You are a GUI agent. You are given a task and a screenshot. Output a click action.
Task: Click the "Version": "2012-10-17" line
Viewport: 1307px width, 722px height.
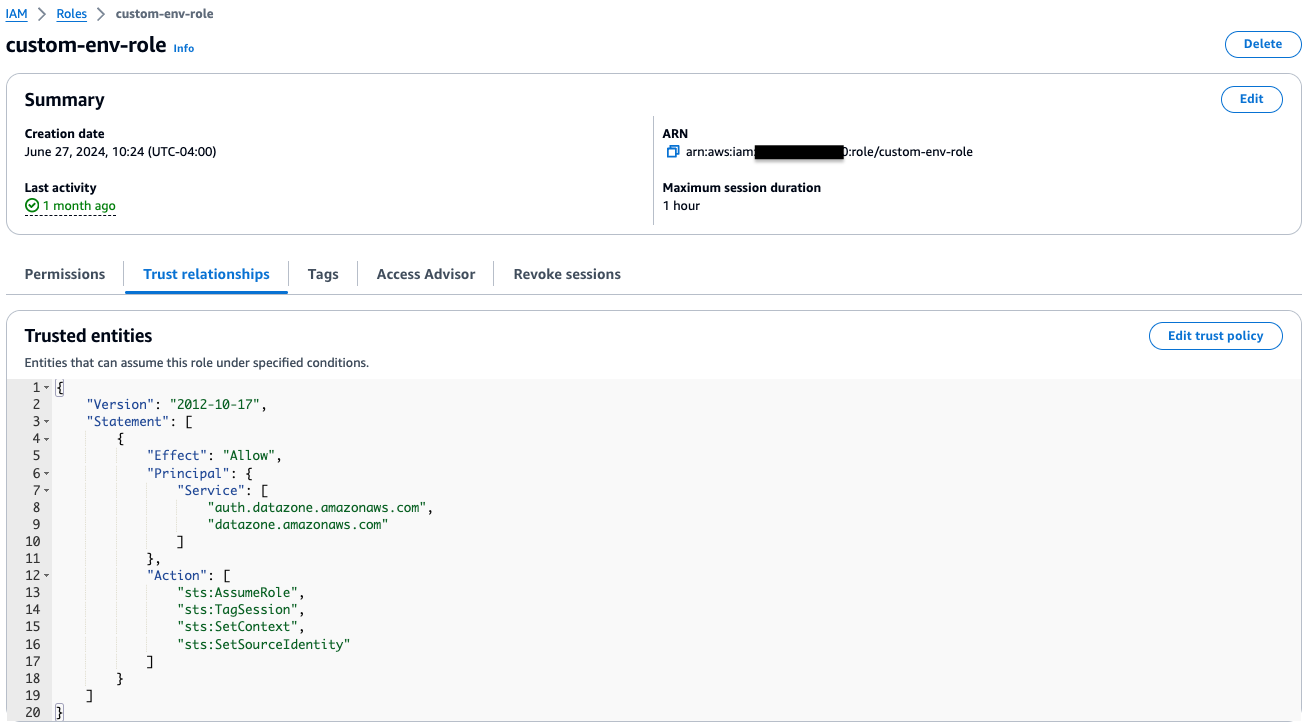pyautogui.click(x=177, y=405)
